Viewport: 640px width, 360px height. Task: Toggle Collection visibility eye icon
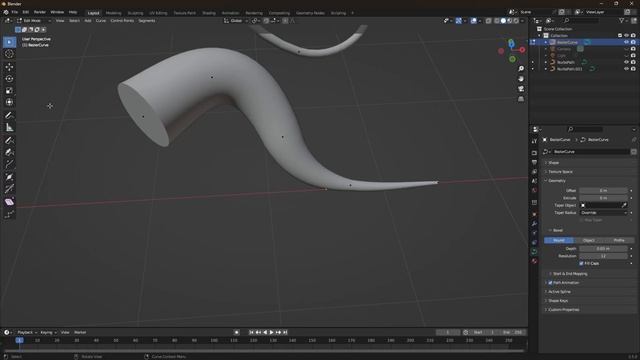(626, 36)
